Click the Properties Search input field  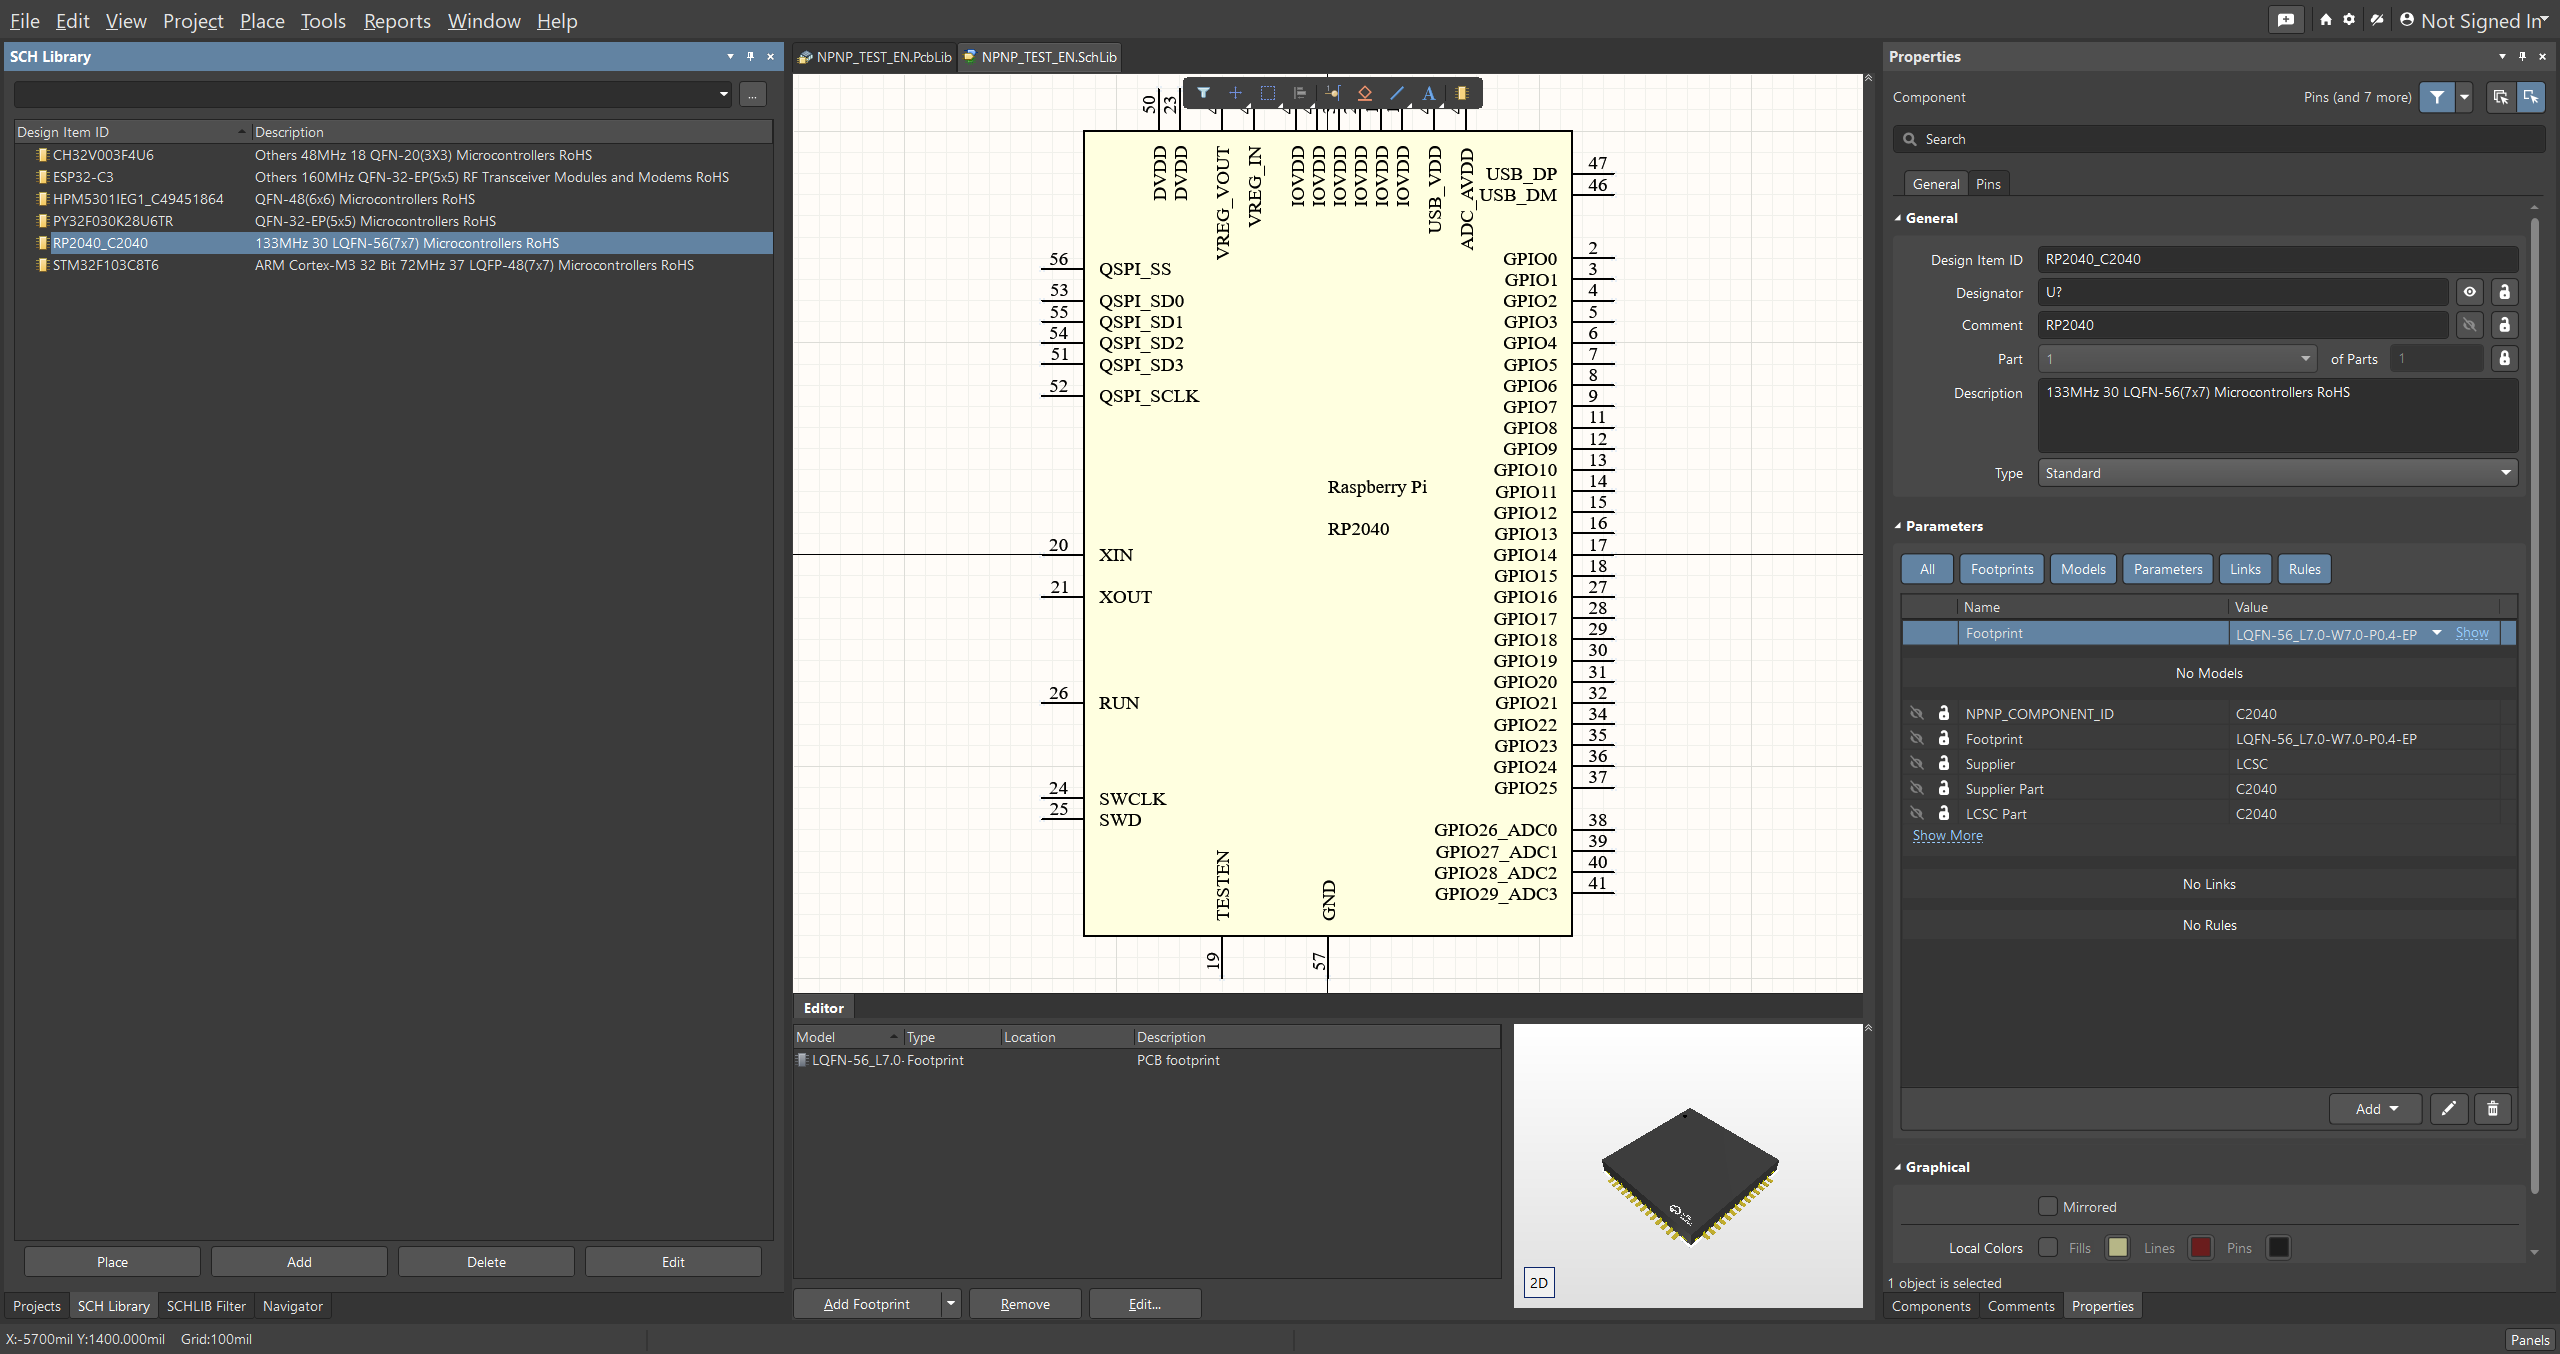[2219, 139]
